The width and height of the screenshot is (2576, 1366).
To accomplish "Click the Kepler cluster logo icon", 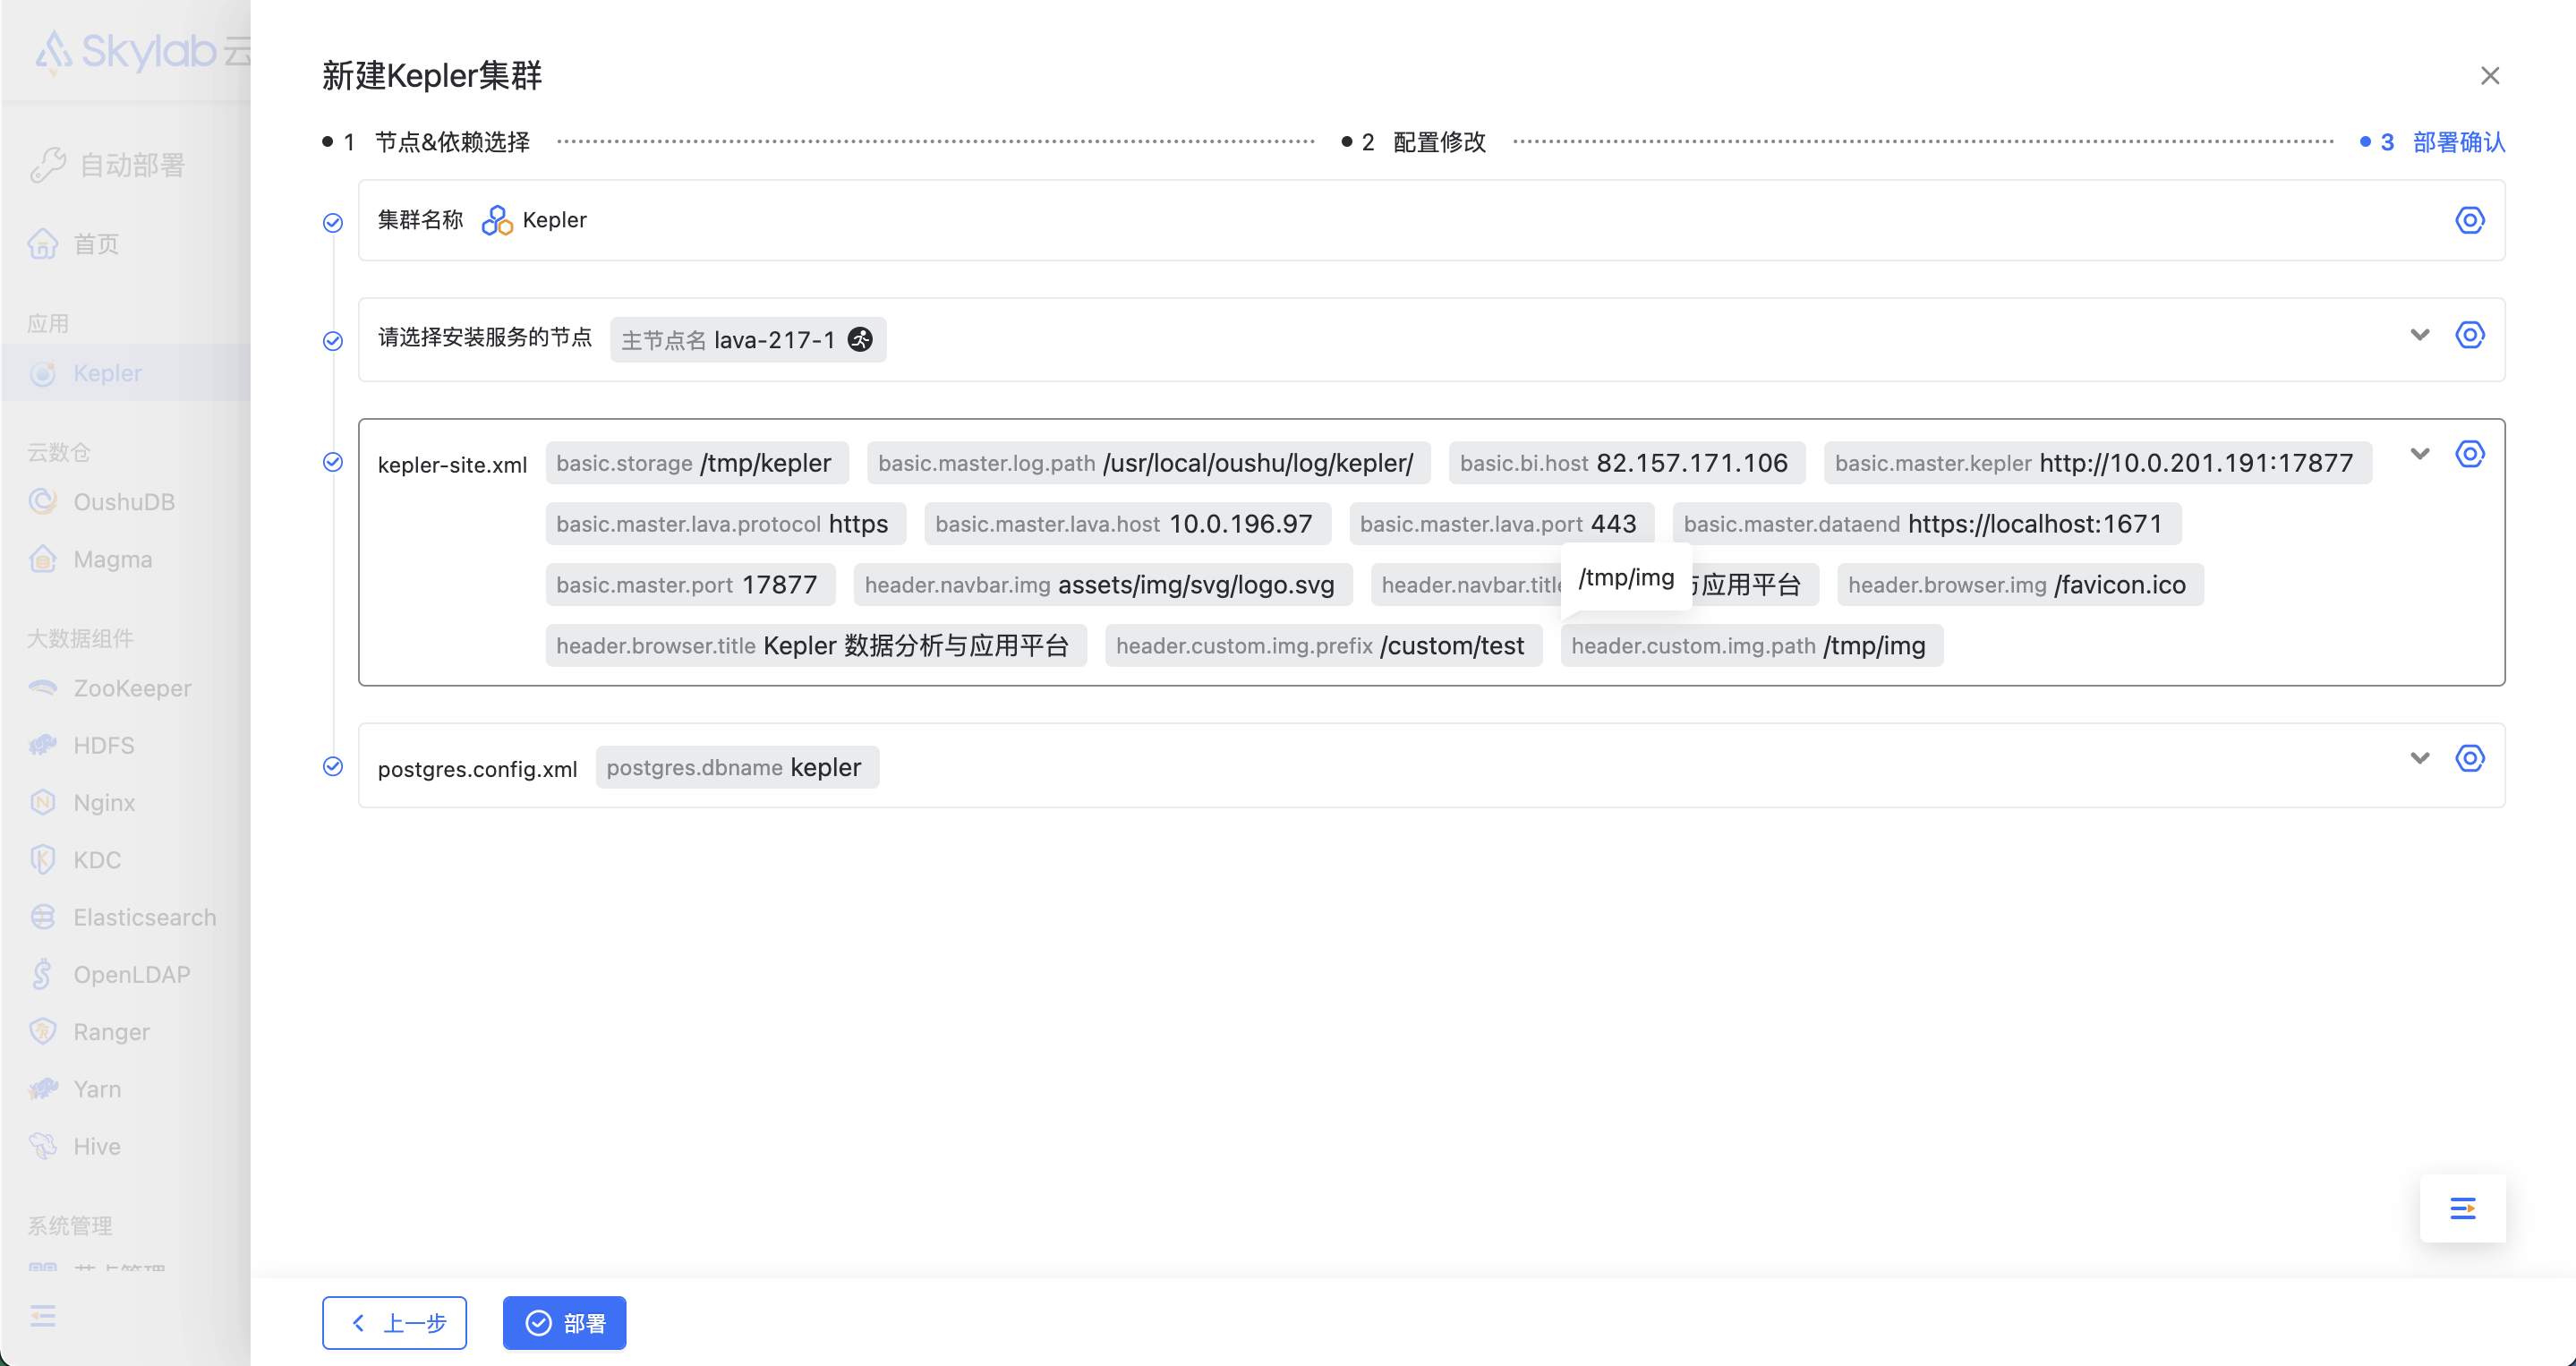I will point(497,220).
